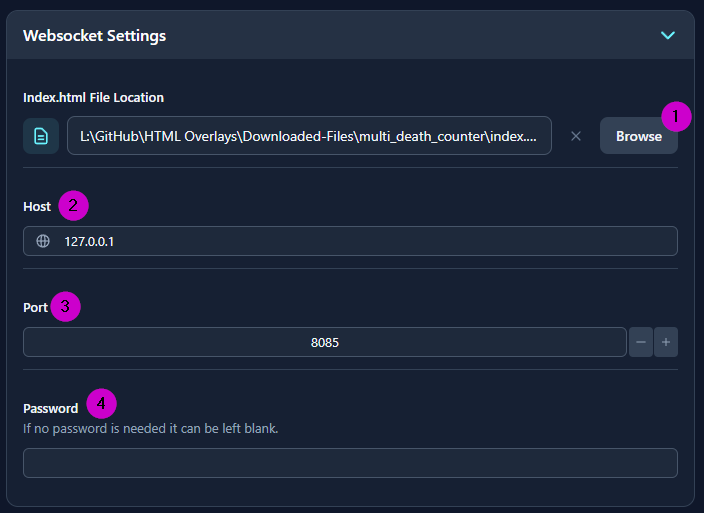Click the magenta badge numbered 2

73,206
